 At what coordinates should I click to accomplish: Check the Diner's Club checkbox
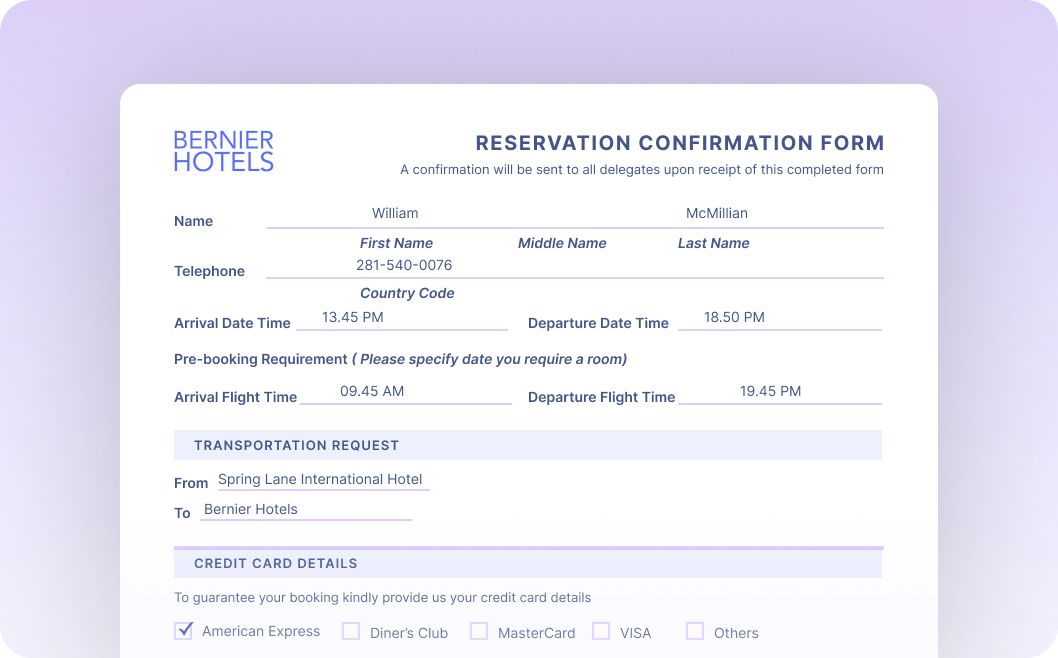(351, 631)
